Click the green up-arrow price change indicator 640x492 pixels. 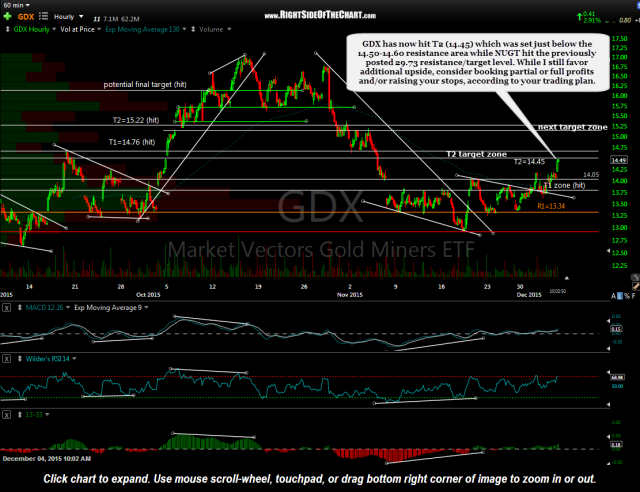point(579,17)
